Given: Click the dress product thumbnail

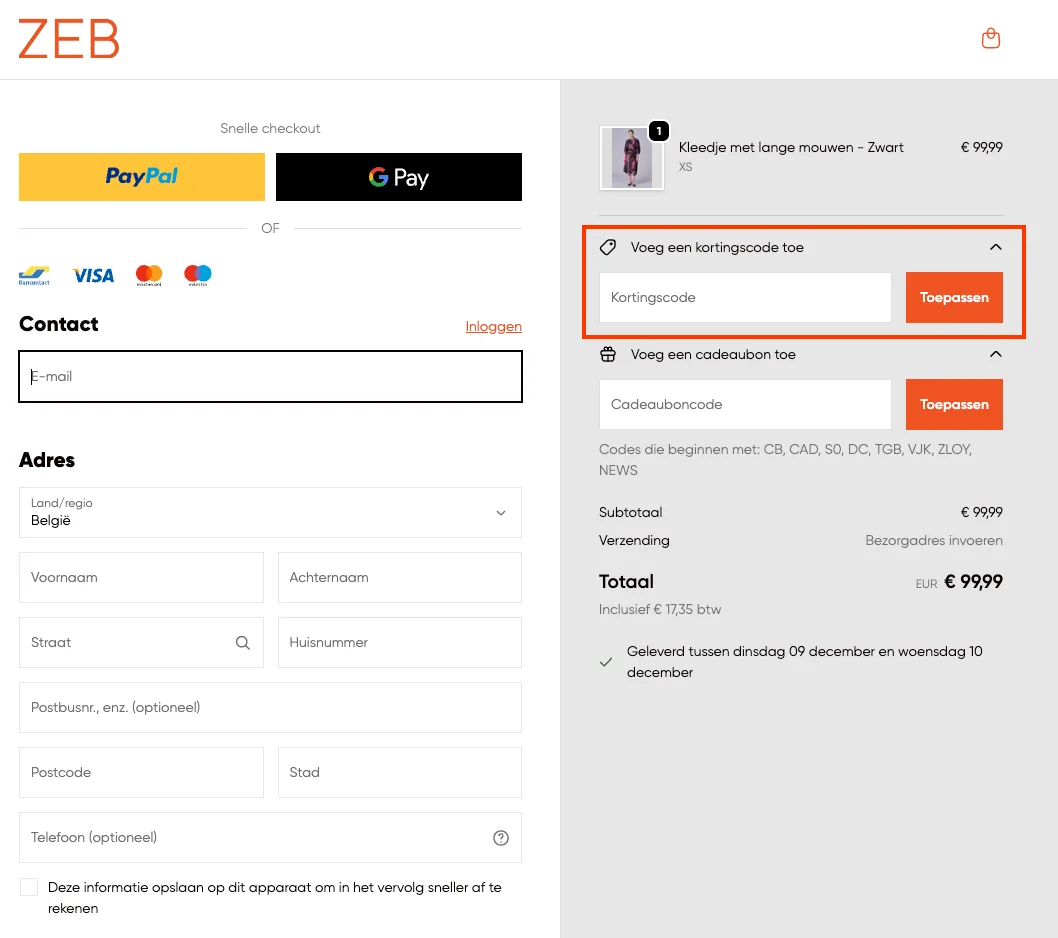Looking at the screenshot, I should 631,158.
